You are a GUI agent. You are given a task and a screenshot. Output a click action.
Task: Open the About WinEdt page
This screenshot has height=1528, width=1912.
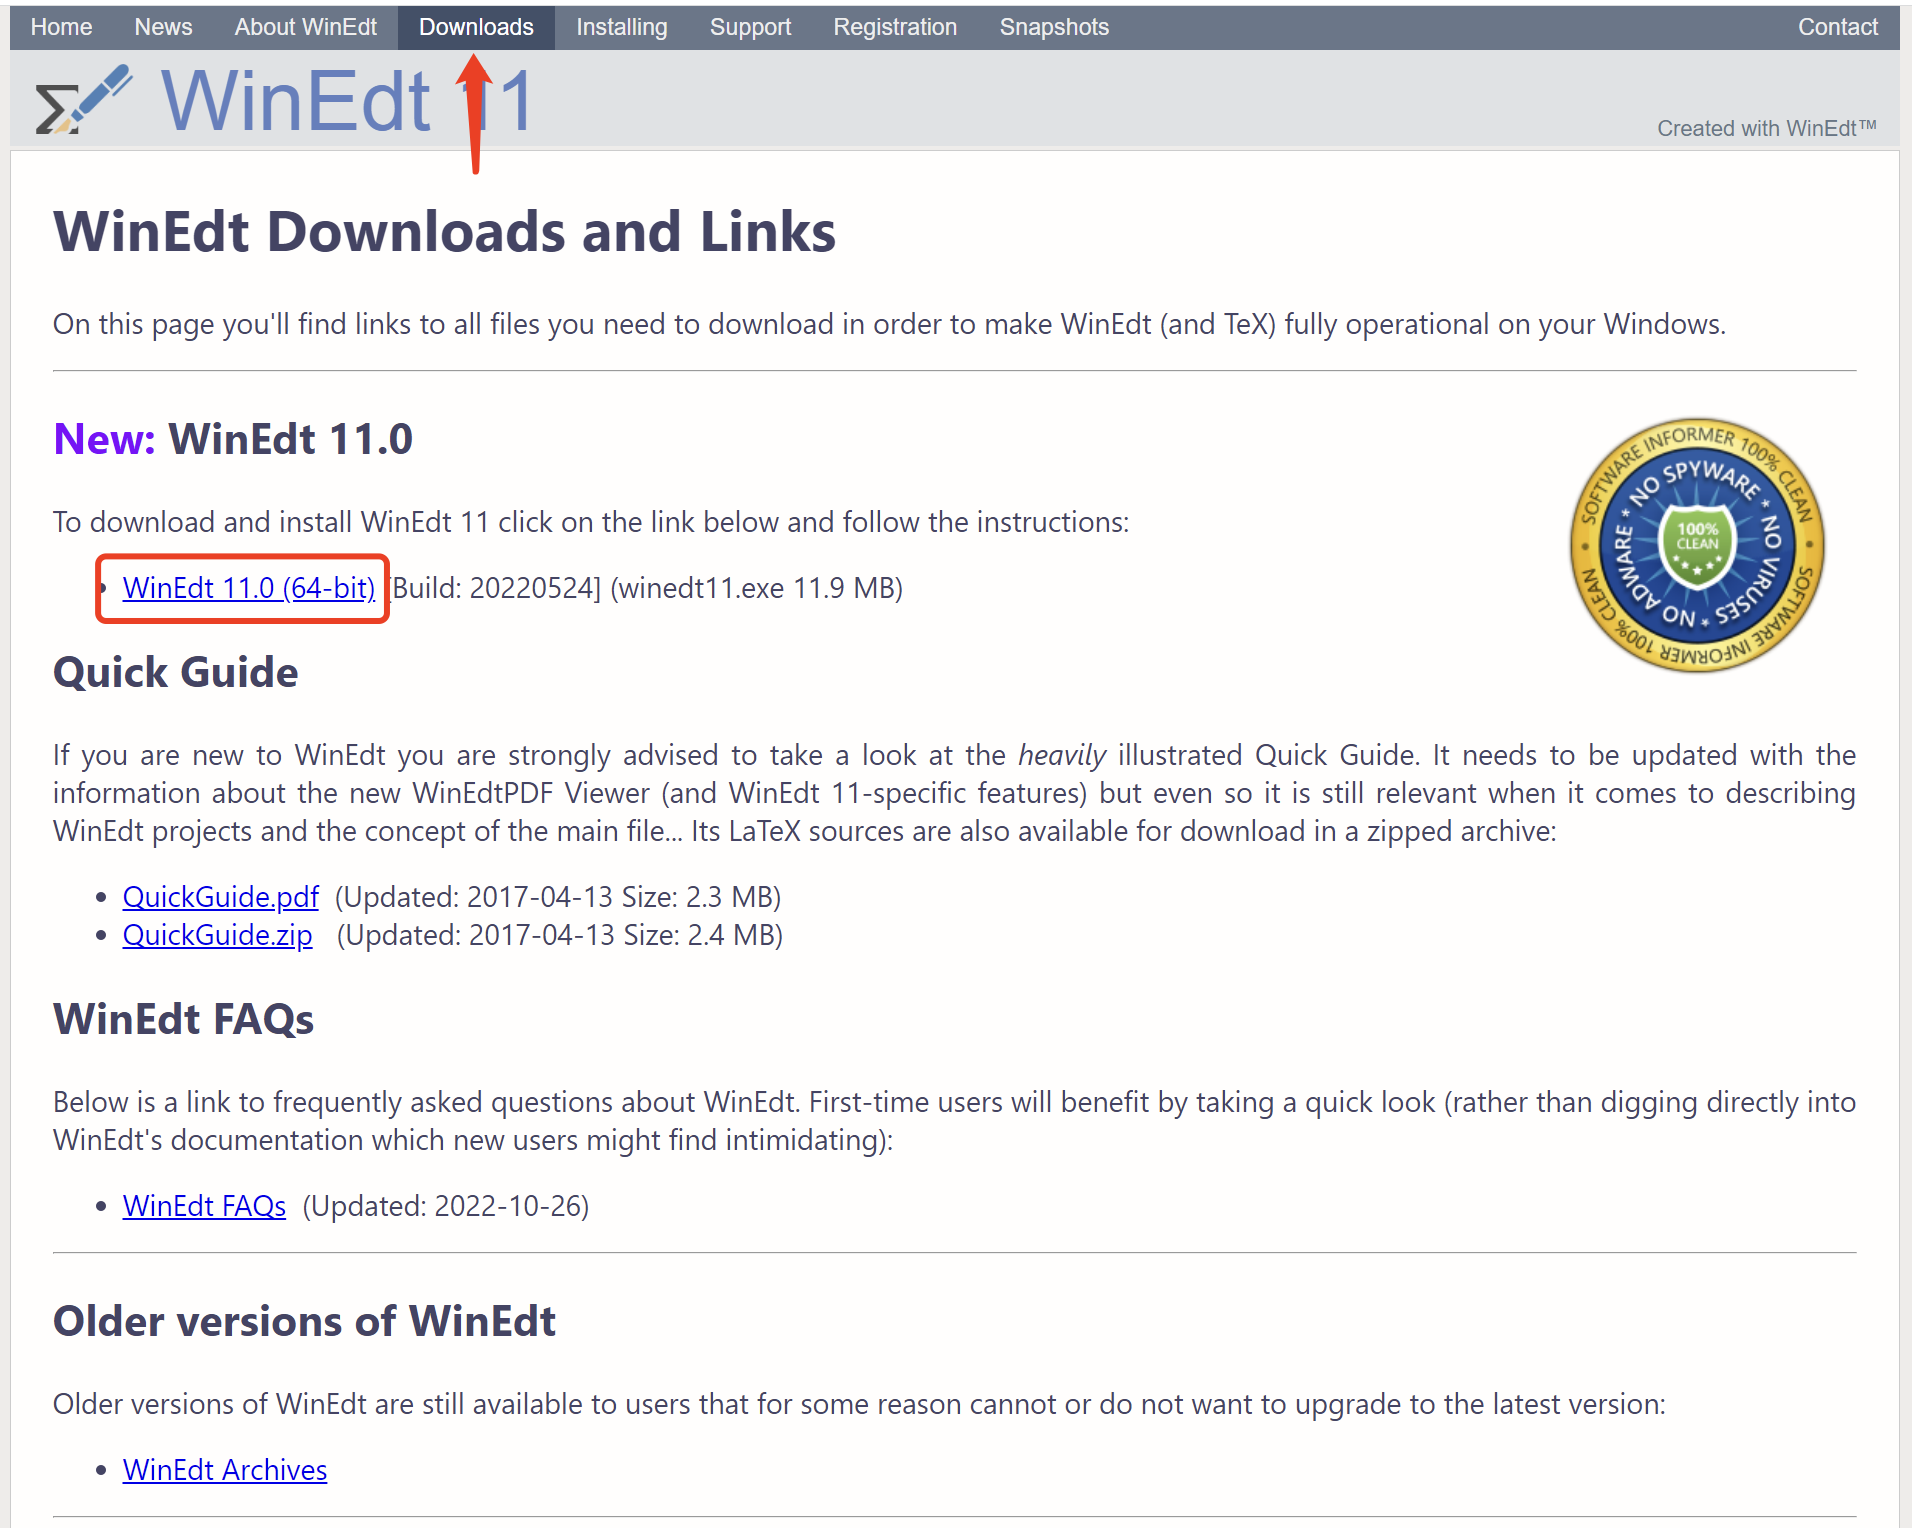tap(305, 27)
